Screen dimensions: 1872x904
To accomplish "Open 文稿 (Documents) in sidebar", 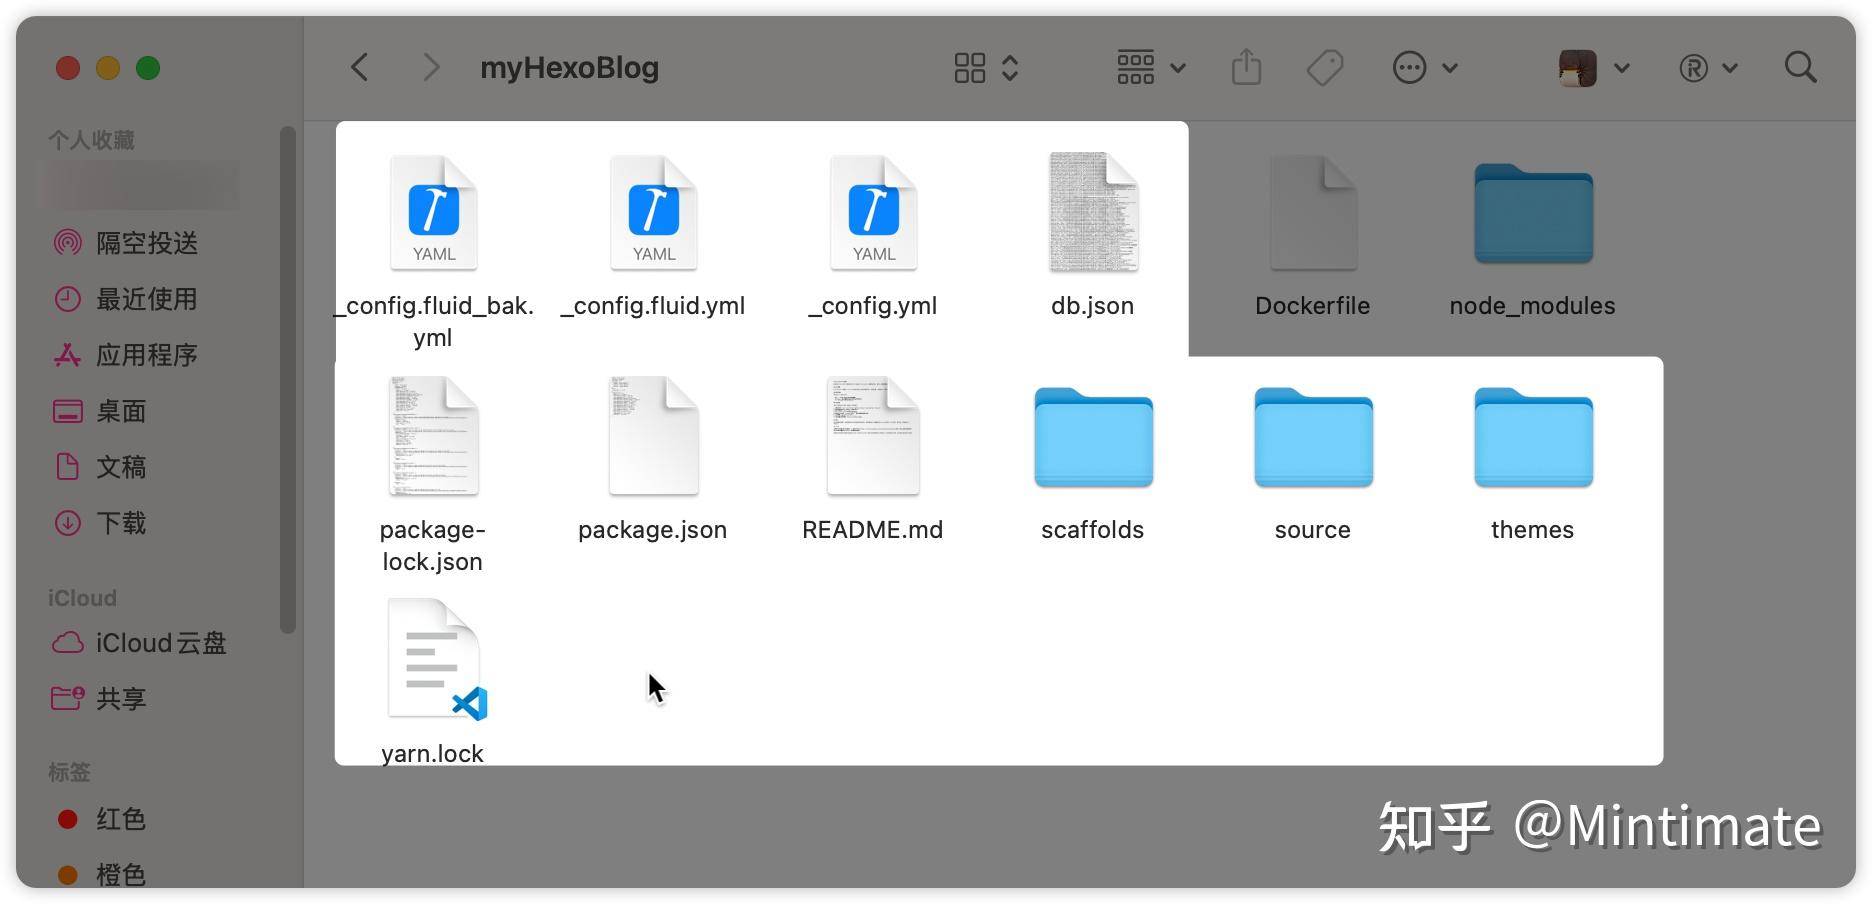I will [100, 467].
